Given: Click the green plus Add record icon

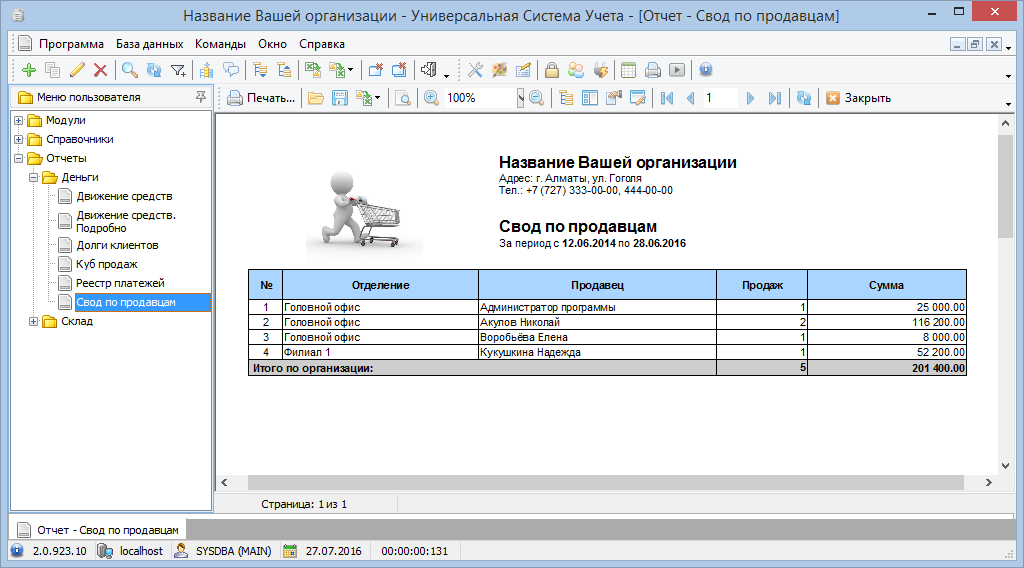Looking at the screenshot, I should coord(28,70).
